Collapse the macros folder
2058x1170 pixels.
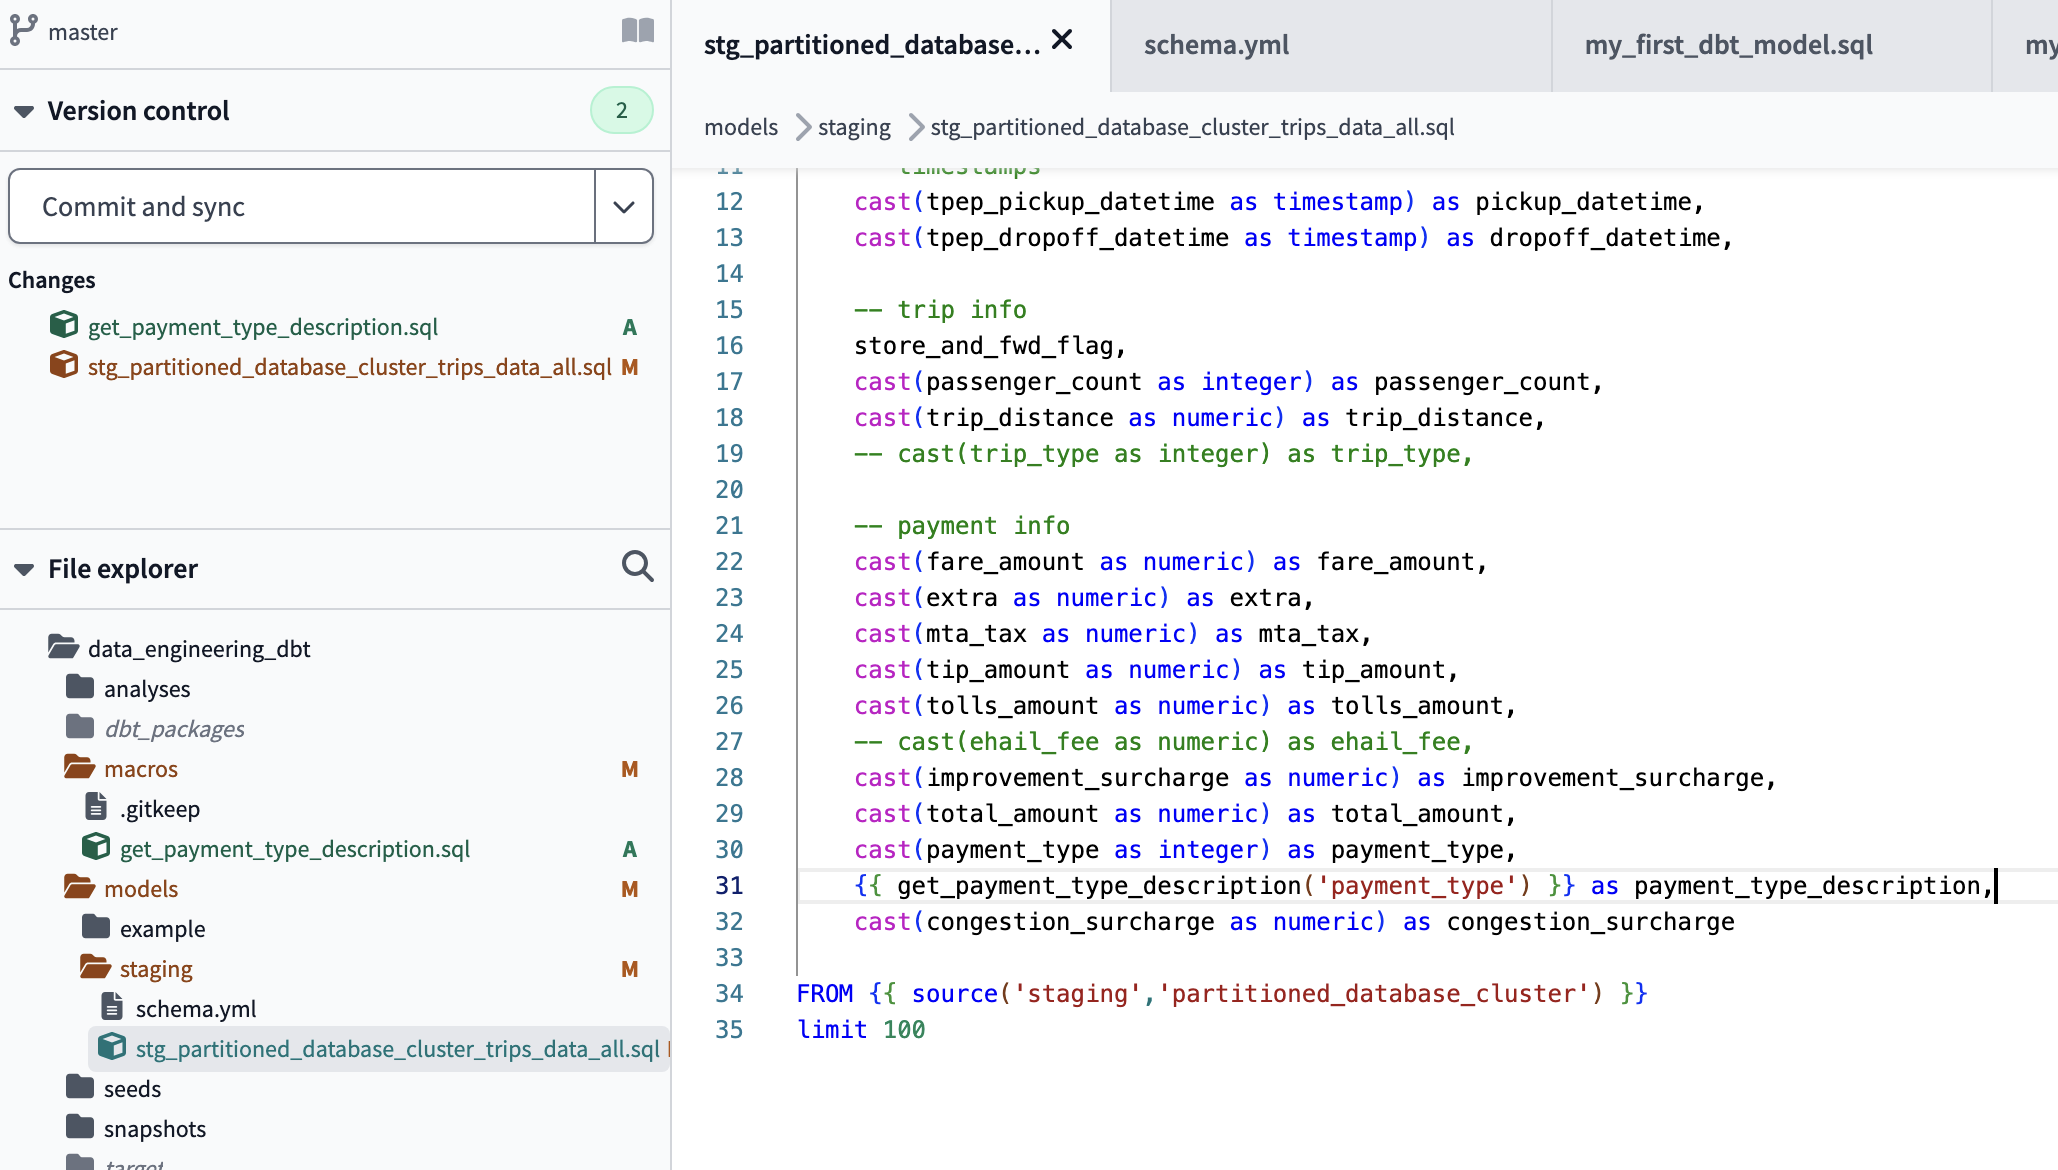pos(141,769)
